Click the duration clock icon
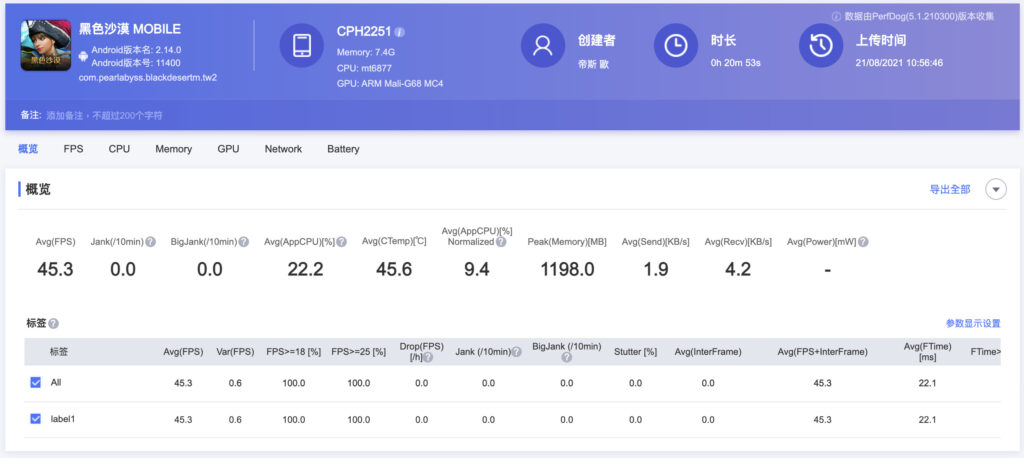The height and width of the screenshot is (458, 1024). pyautogui.click(x=676, y=45)
